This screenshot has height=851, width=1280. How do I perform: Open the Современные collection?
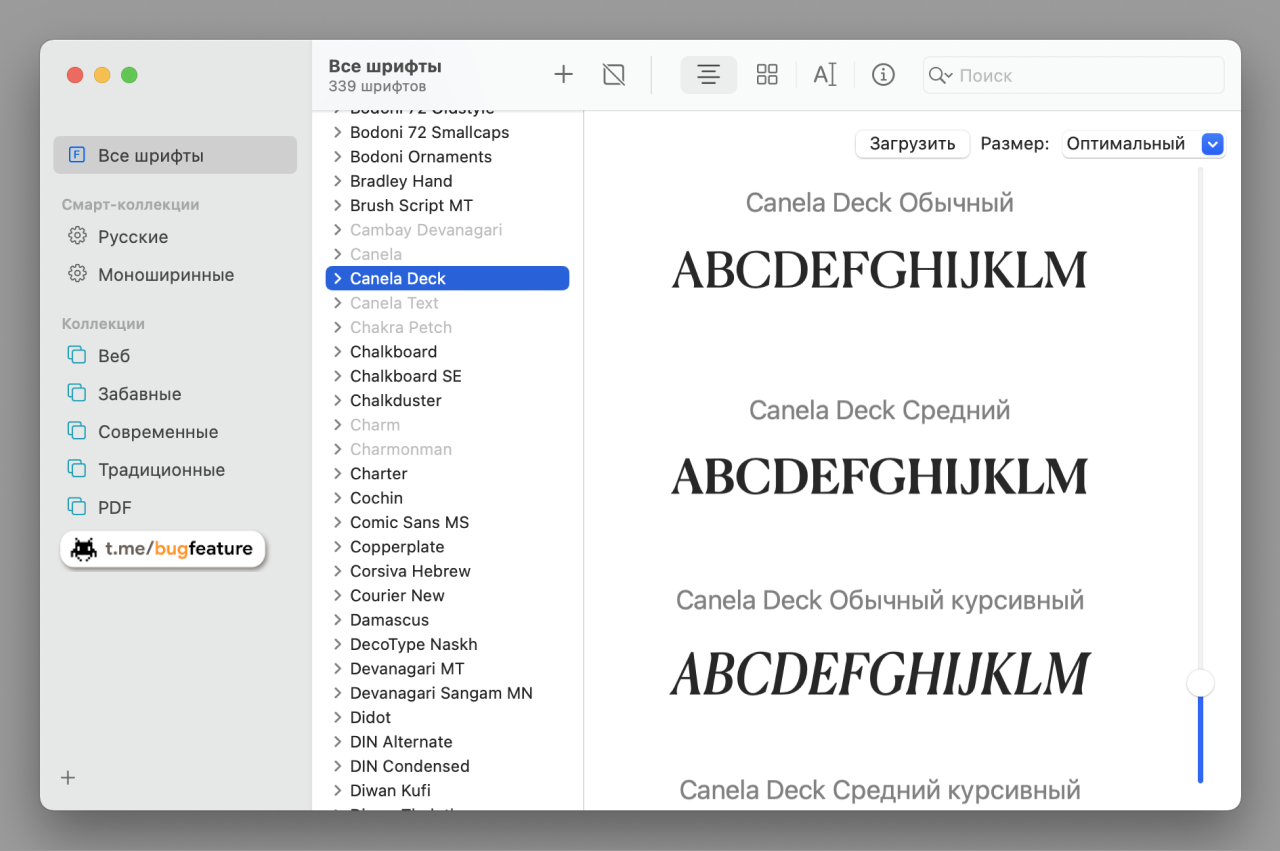pos(158,432)
